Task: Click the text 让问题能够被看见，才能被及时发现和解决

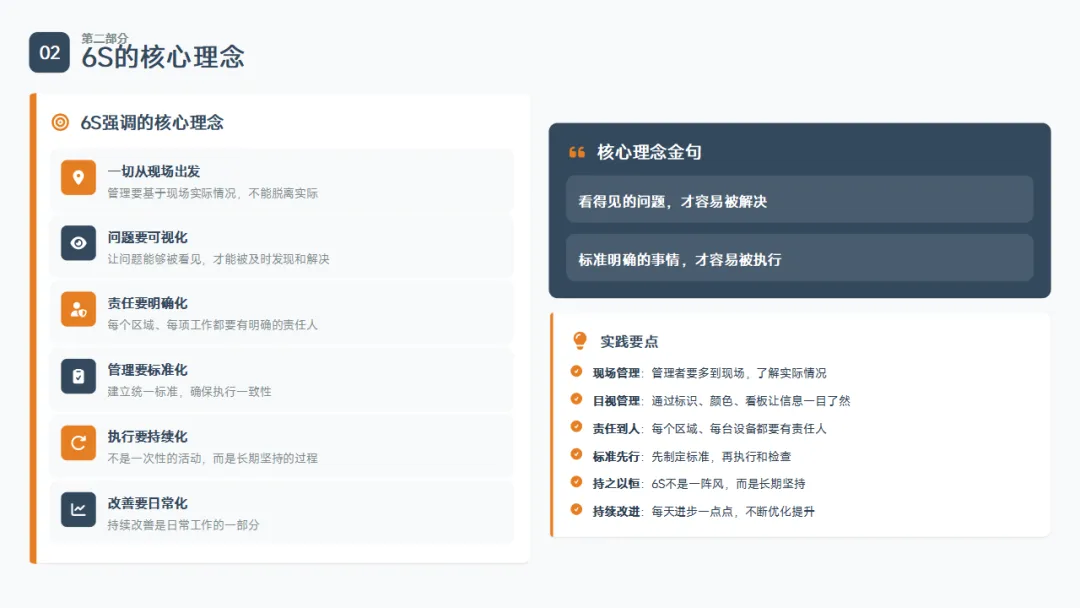Action: point(218,259)
